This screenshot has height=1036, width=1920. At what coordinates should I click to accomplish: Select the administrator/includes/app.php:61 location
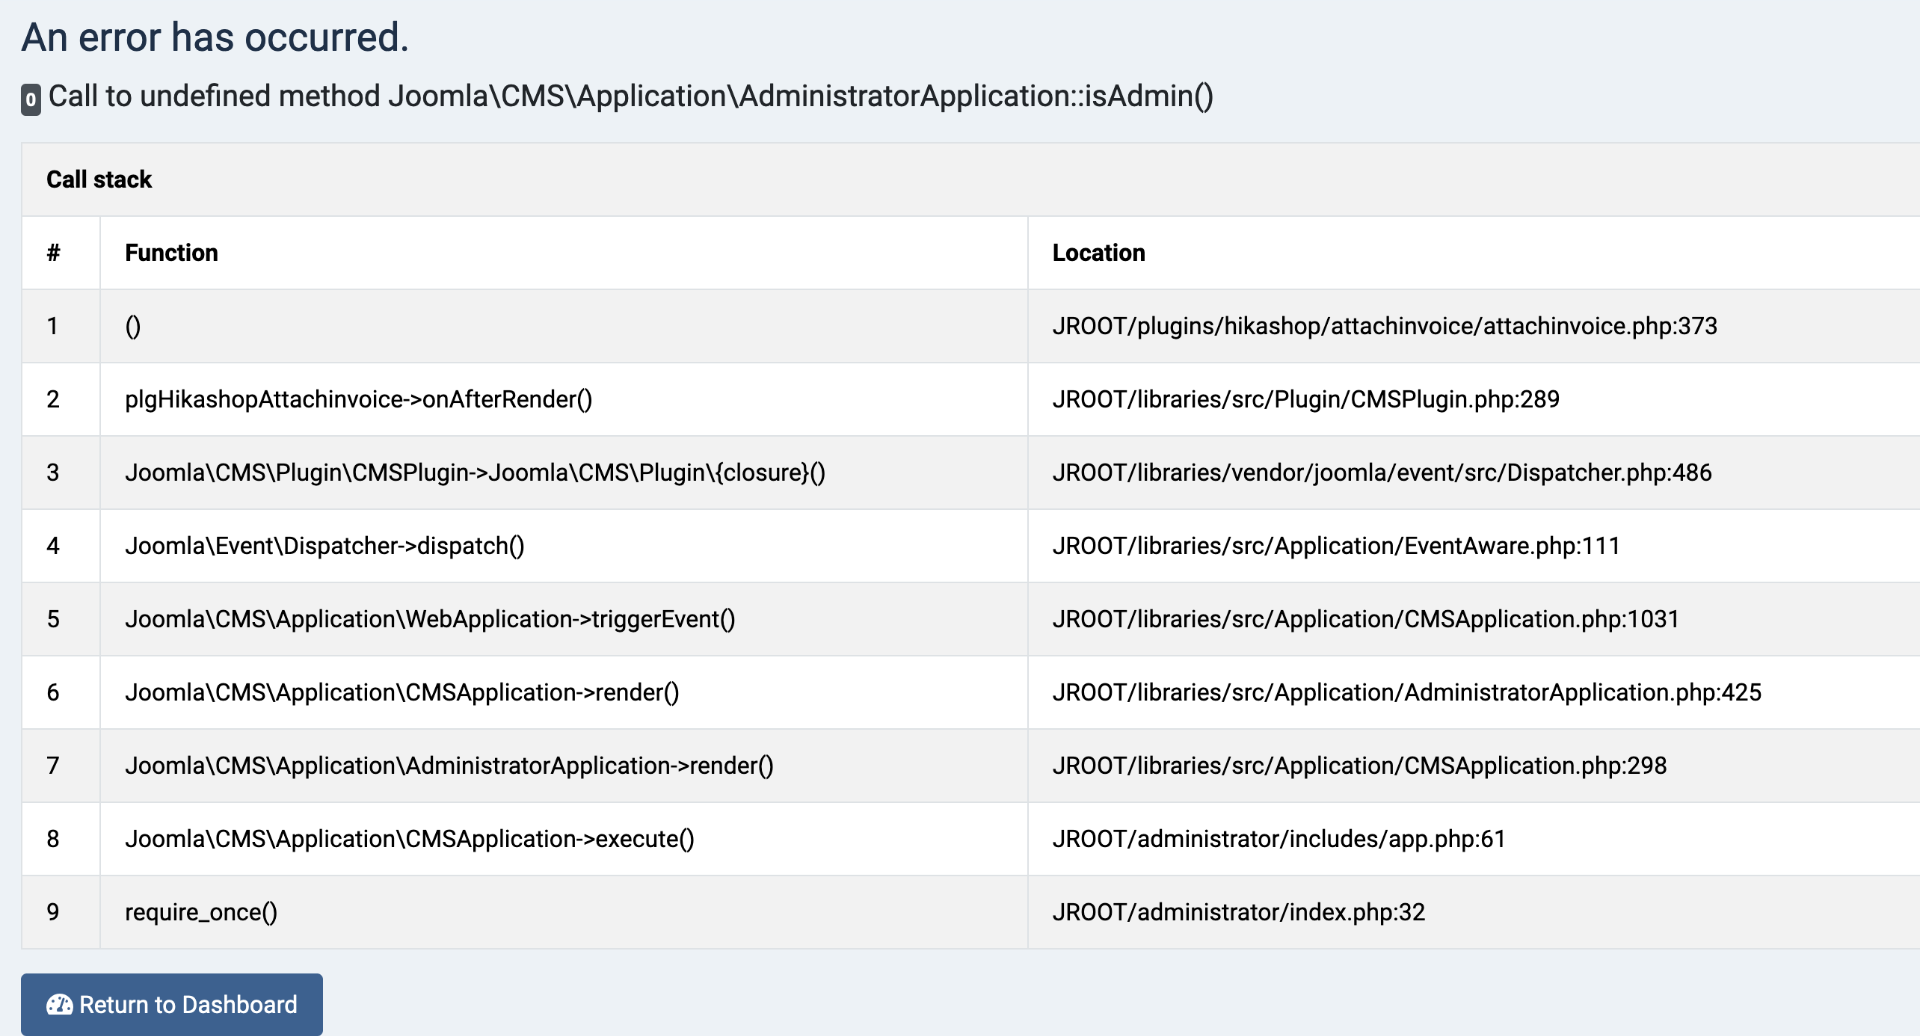tap(1278, 838)
